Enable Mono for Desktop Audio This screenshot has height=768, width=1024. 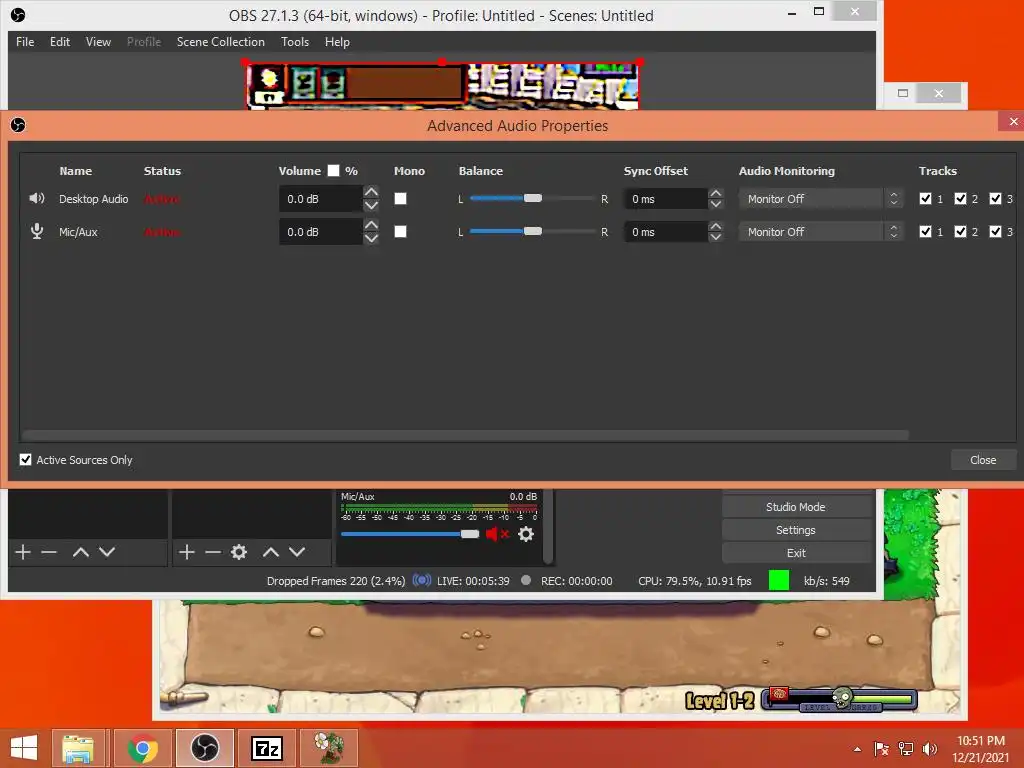click(x=400, y=199)
